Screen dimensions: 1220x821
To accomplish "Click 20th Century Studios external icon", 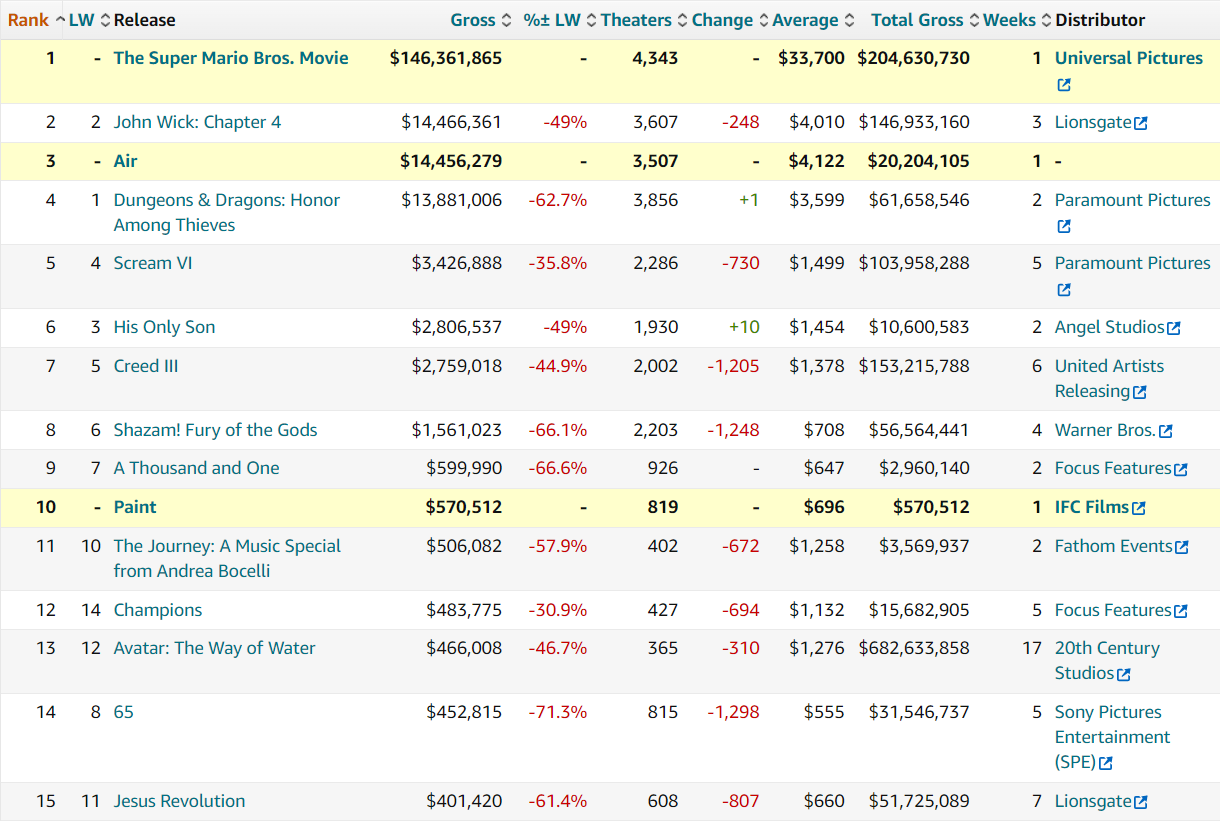I will 1124,675.
